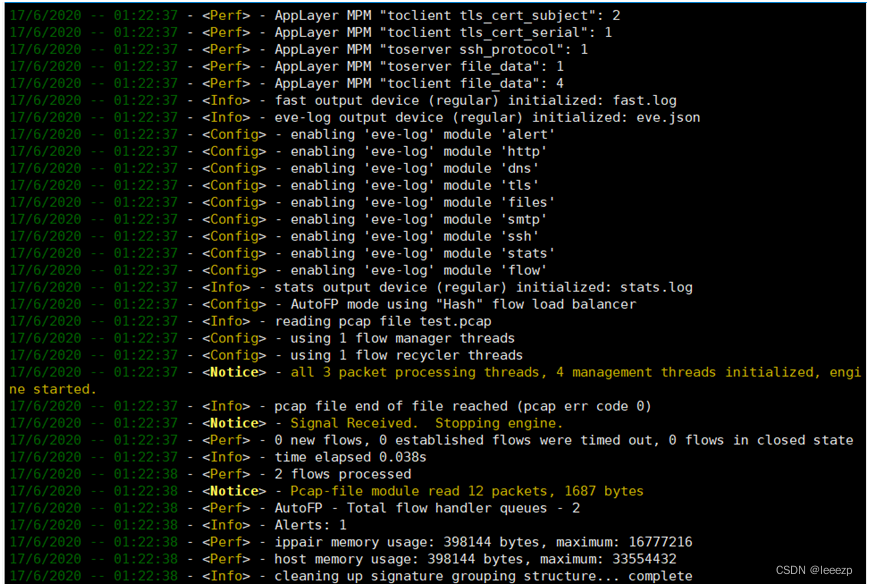Click the 'Signal Received. Stopping engine.' notice
The image size is (869, 586).
(287, 424)
